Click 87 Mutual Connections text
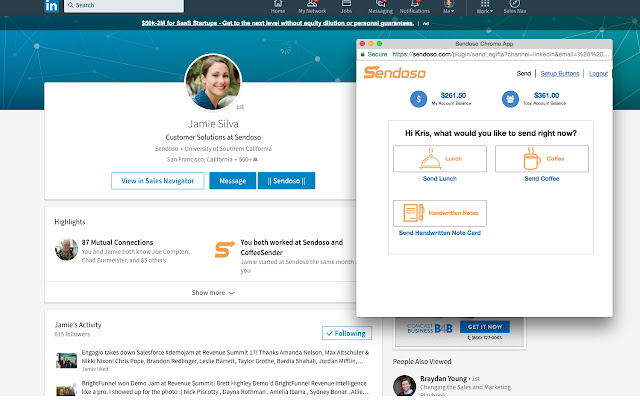 117,242
